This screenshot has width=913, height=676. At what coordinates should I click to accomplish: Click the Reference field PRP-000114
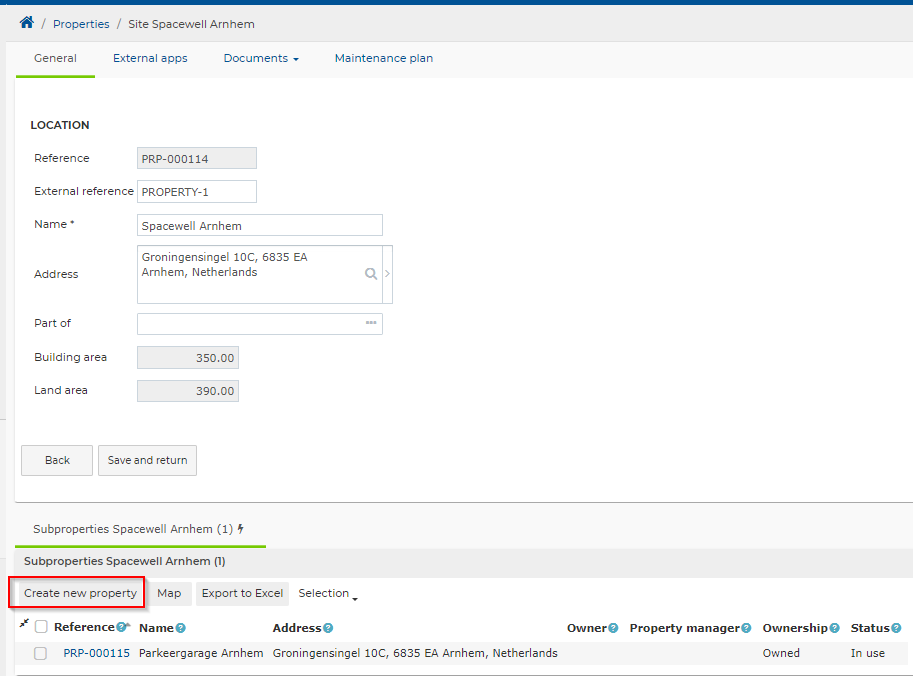[197, 158]
